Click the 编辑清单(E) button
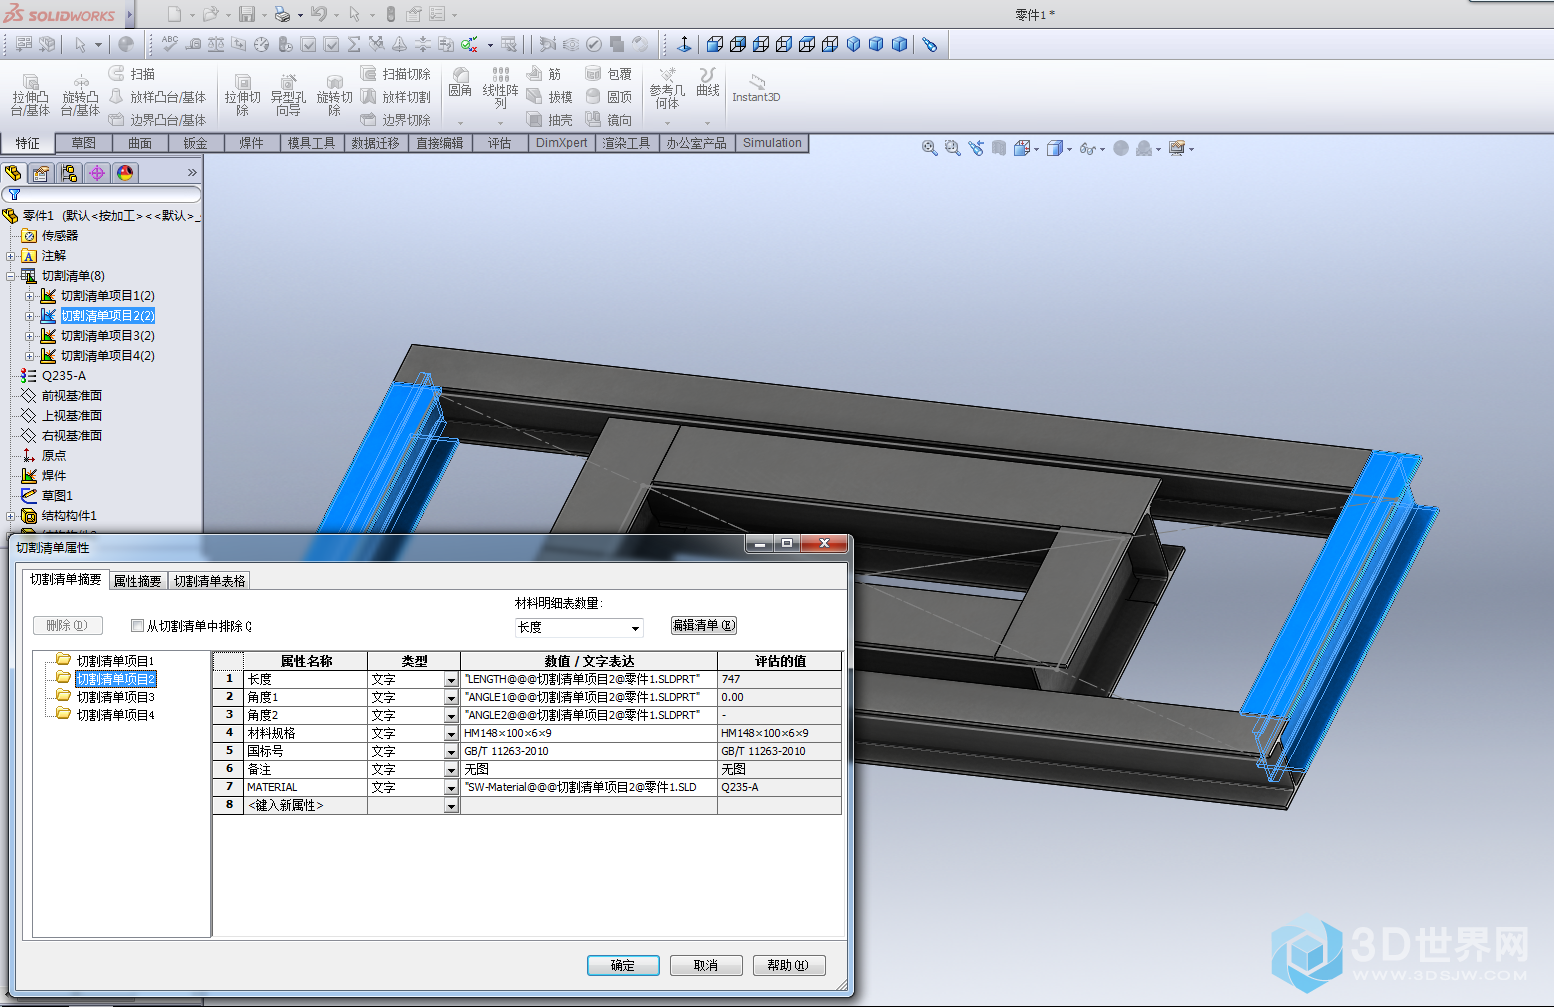Viewport: 1554px width, 1007px height. click(x=704, y=625)
